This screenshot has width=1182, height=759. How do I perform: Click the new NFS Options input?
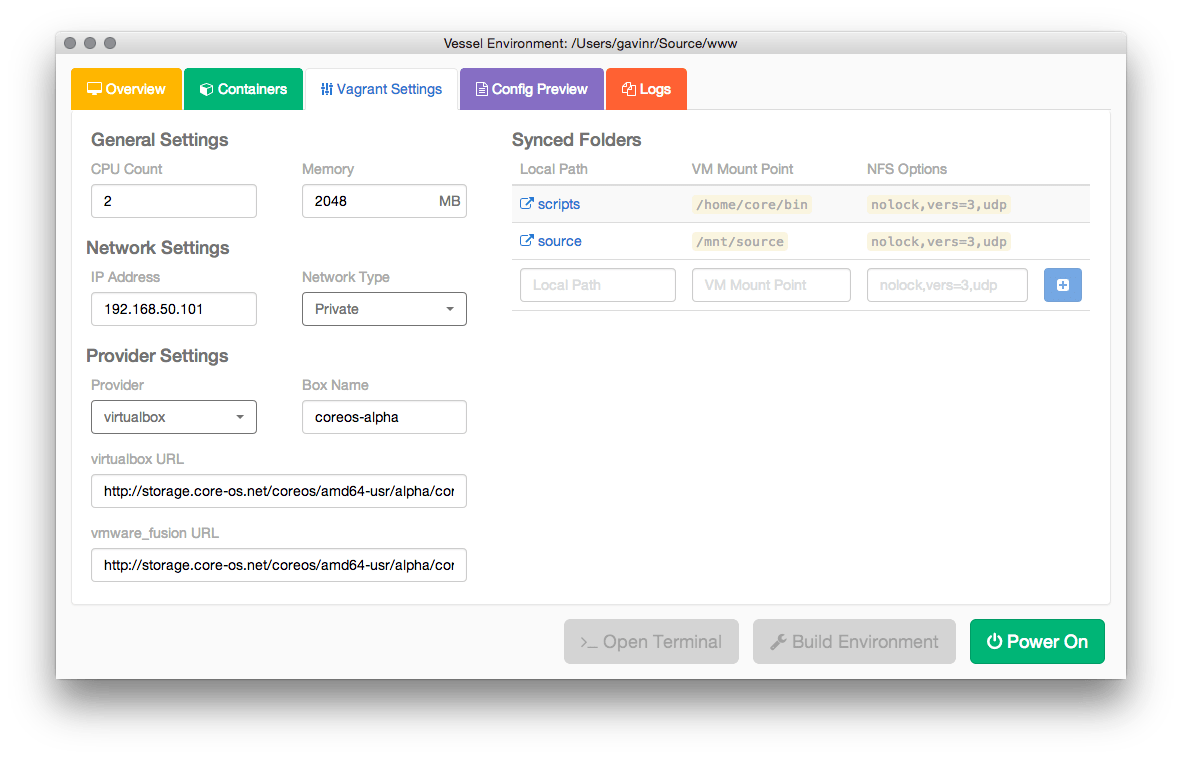947,285
